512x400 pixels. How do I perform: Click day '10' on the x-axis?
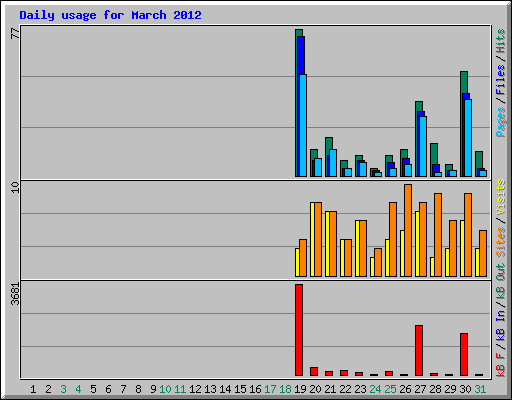[165, 389]
